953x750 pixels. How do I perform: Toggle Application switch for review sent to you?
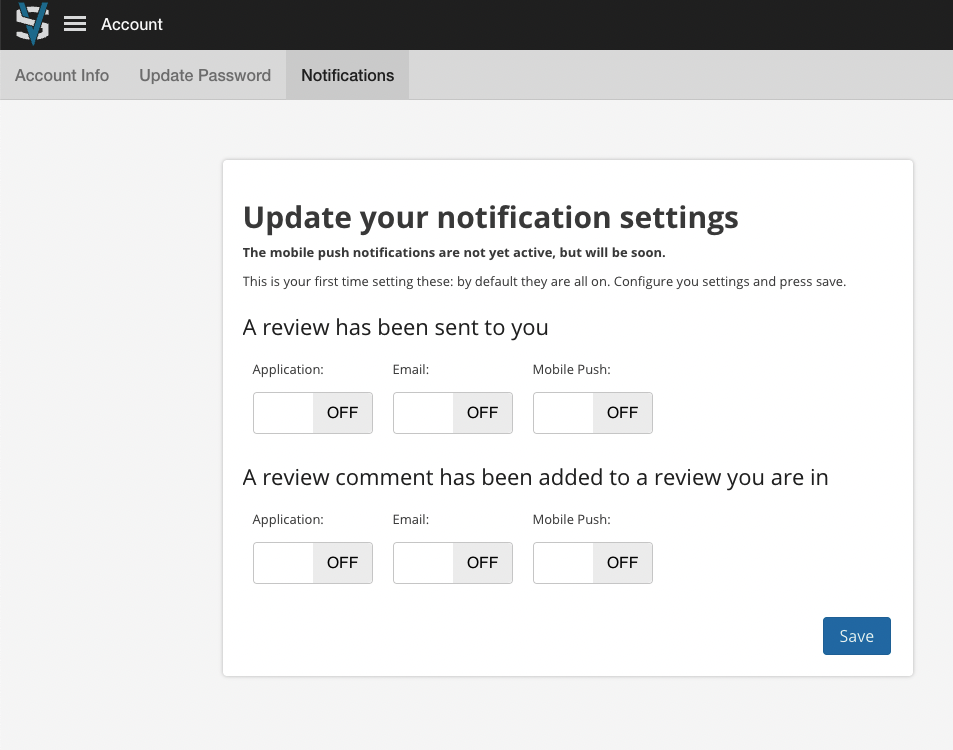click(x=313, y=413)
